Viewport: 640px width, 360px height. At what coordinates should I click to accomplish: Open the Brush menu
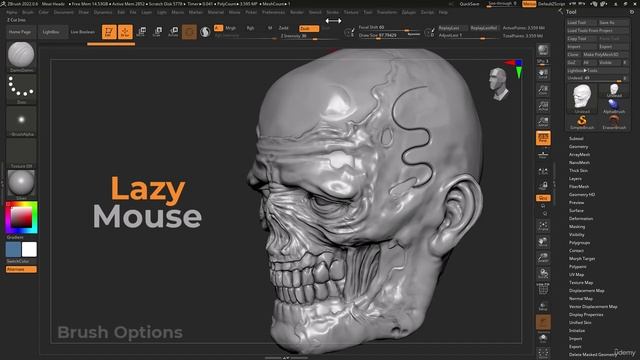28,12
